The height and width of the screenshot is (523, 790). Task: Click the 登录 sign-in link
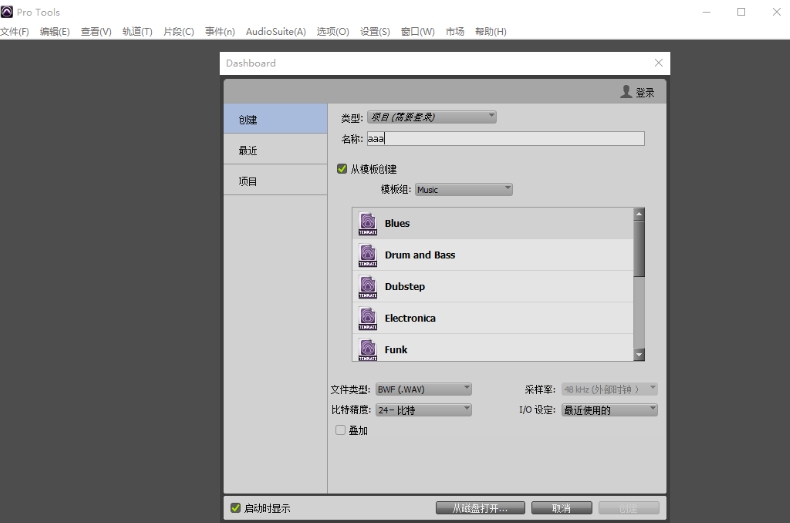coord(645,93)
